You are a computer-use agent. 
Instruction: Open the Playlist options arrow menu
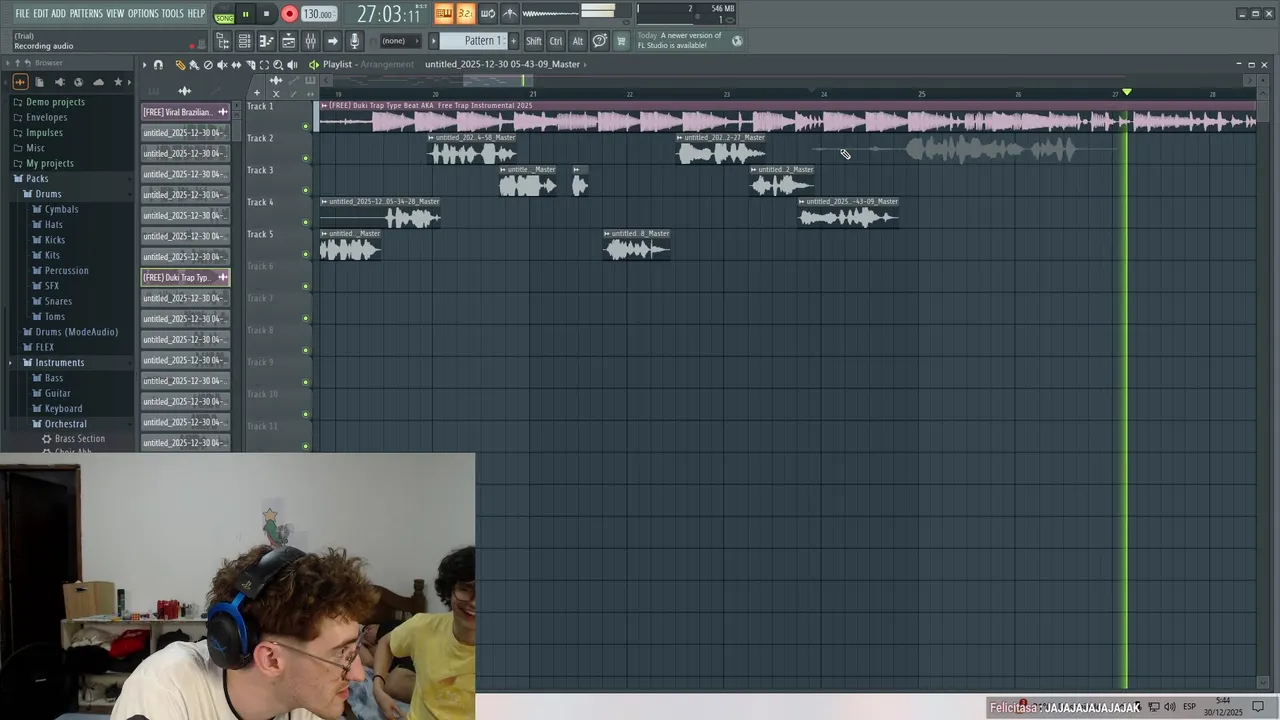point(144,65)
